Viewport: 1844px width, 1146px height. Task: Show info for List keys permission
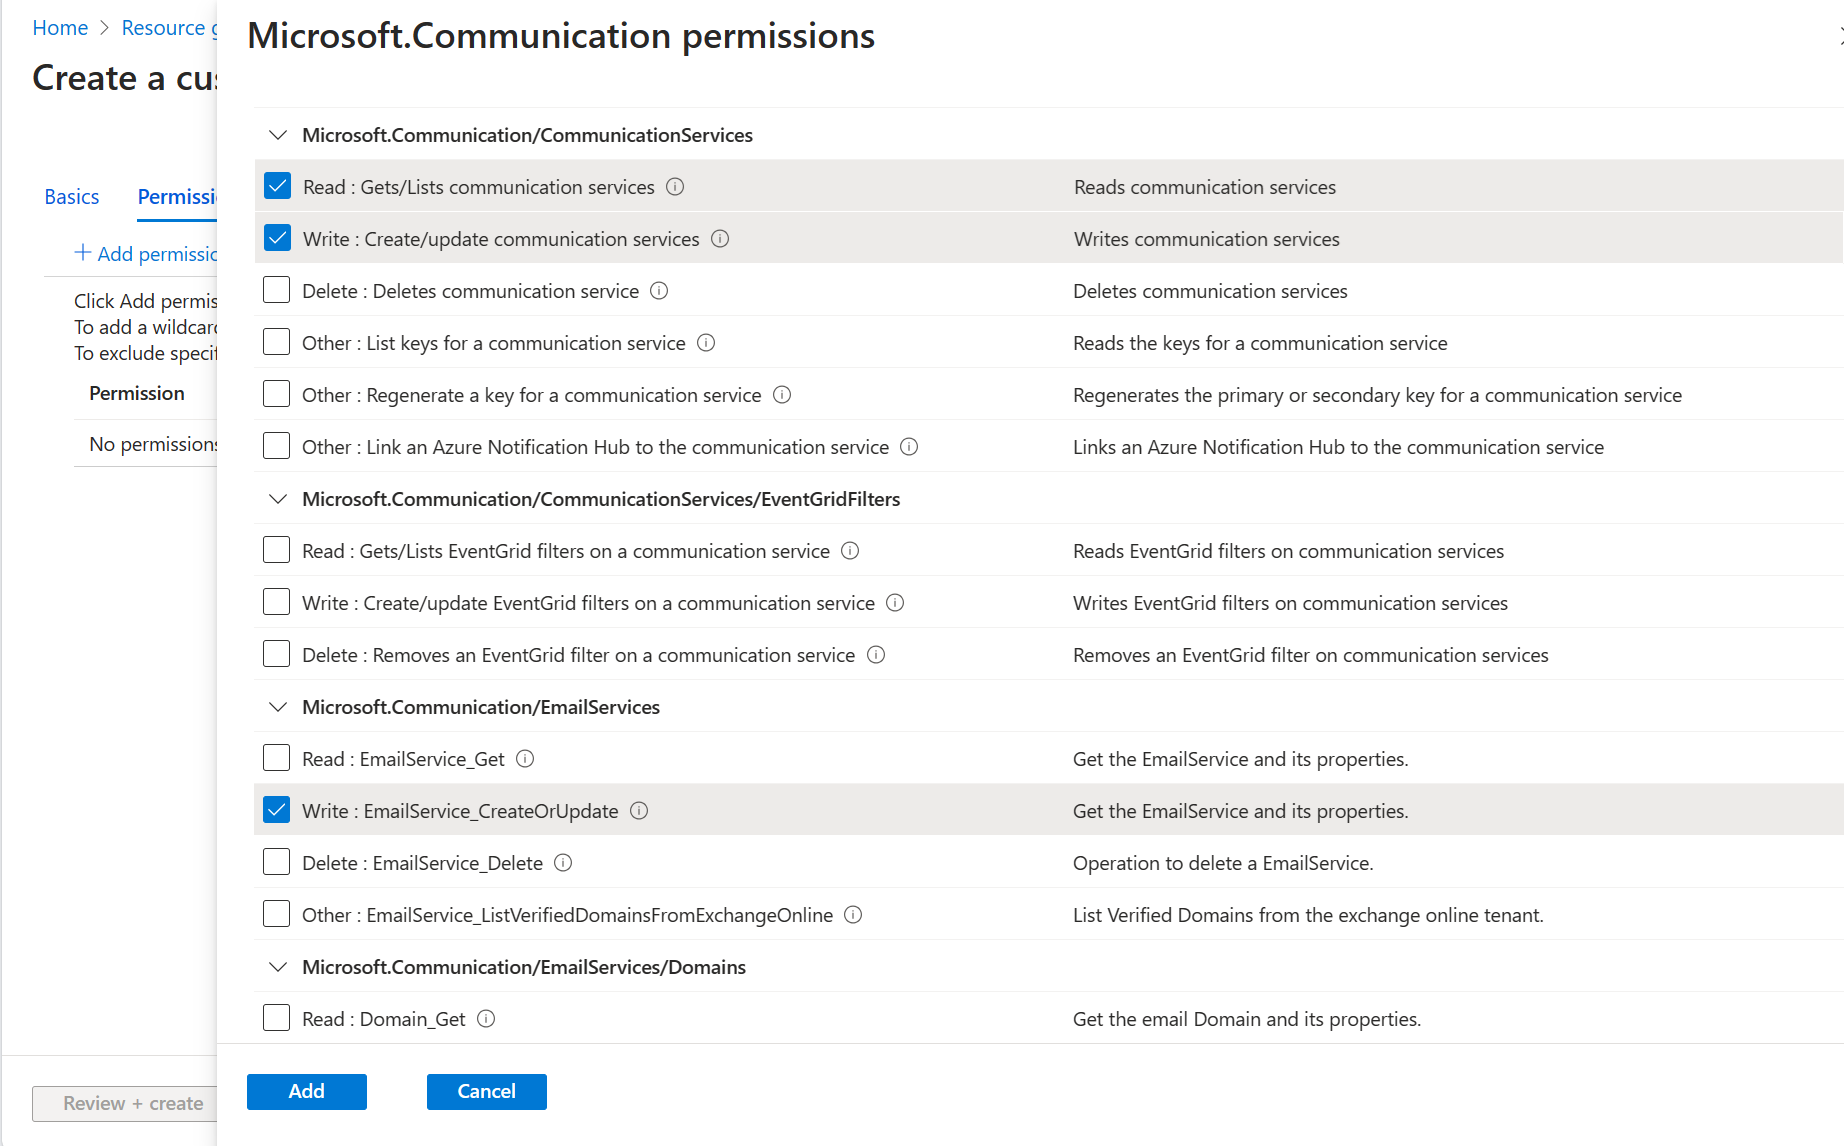pyautogui.click(x=706, y=343)
